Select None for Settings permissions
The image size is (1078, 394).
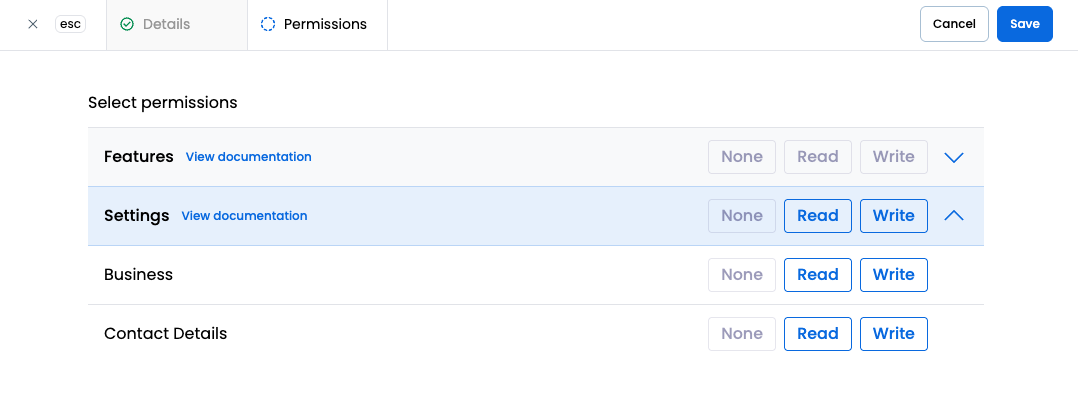pos(742,216)
